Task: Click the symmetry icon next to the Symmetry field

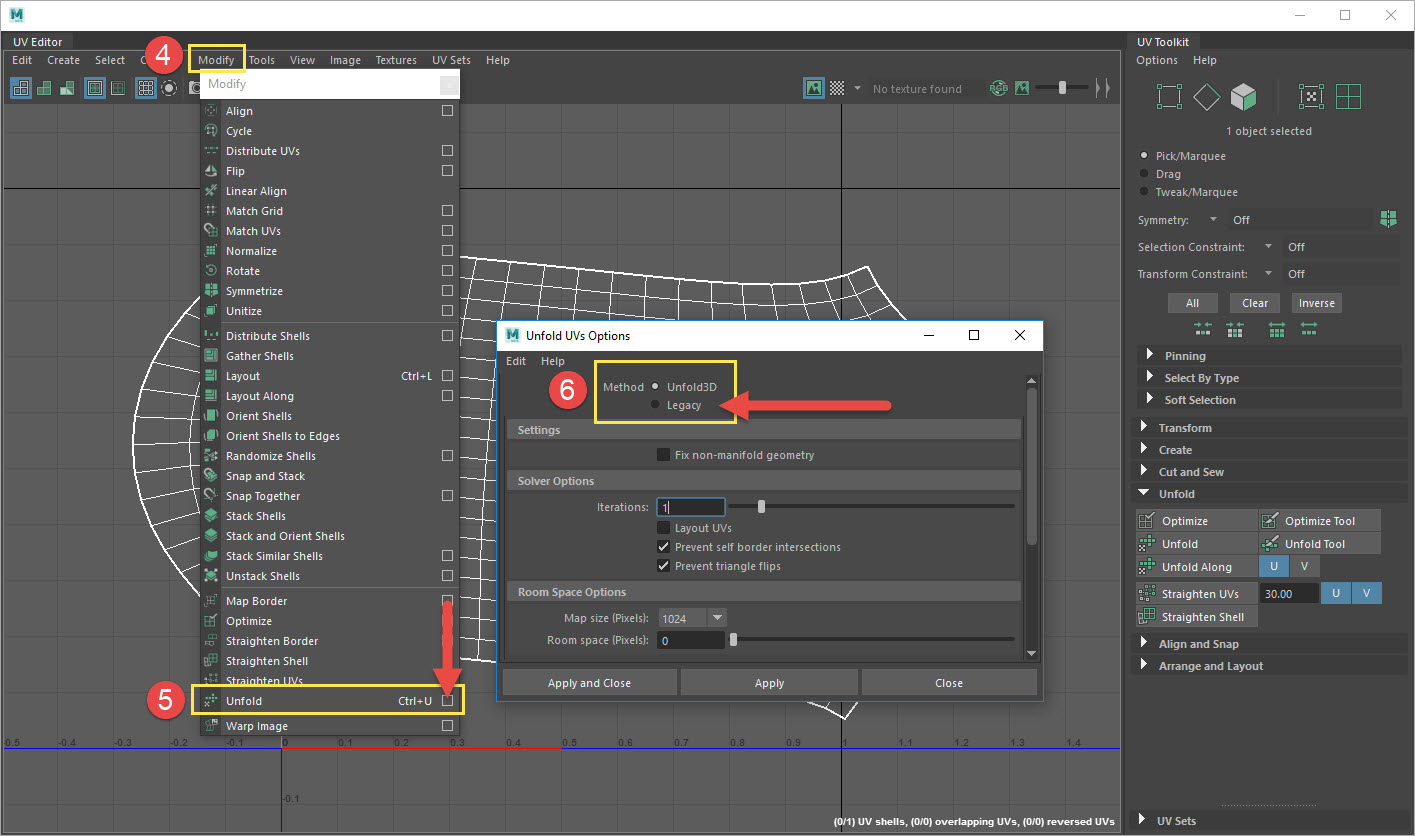Action: pyautogui.click(x=1387, y=219)
